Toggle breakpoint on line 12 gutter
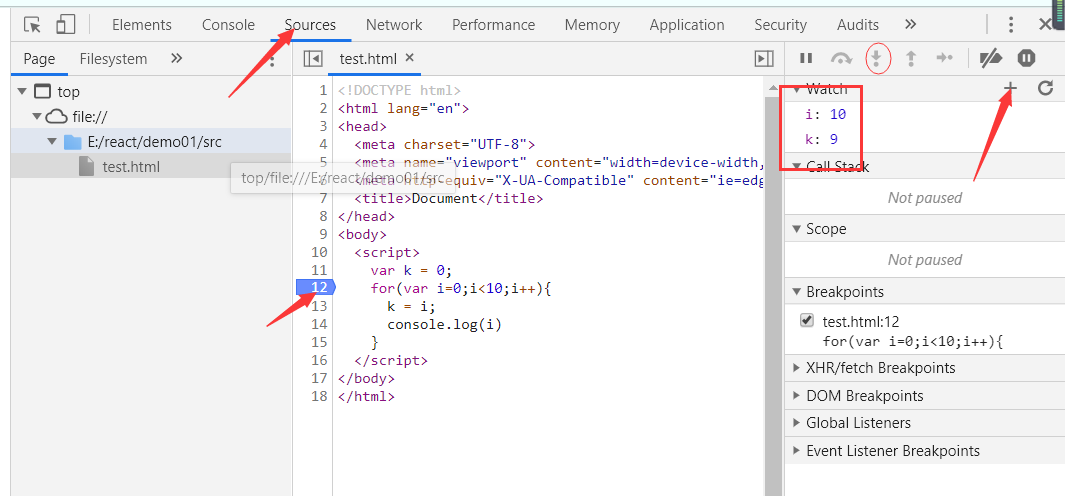The width and height of the screenshot is (1065, 496). tap(317, 288)
